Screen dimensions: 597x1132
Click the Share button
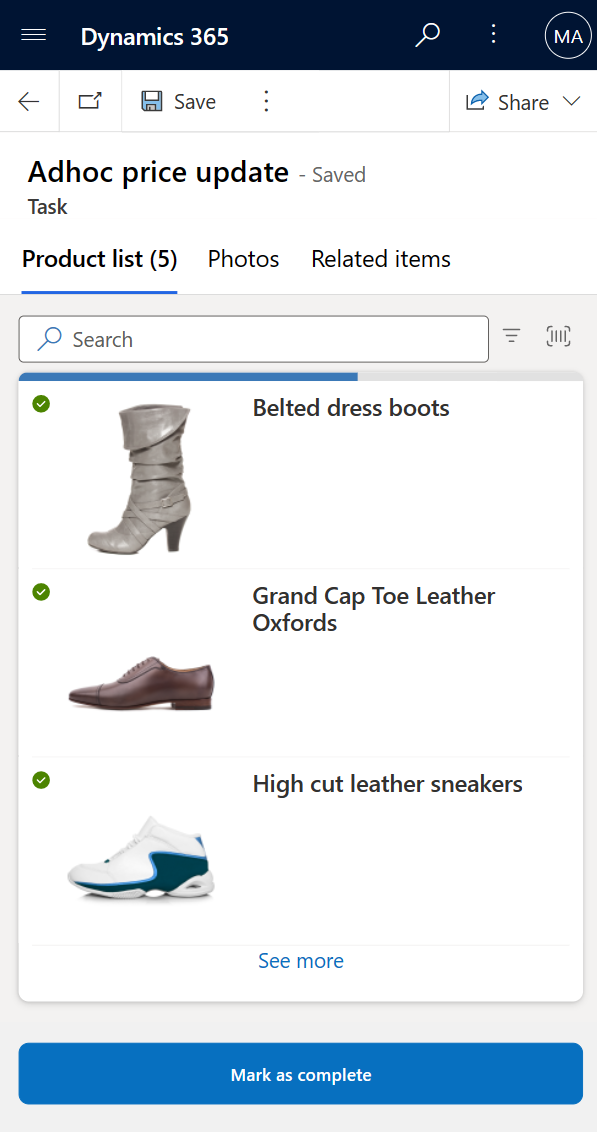pos(507,103)
